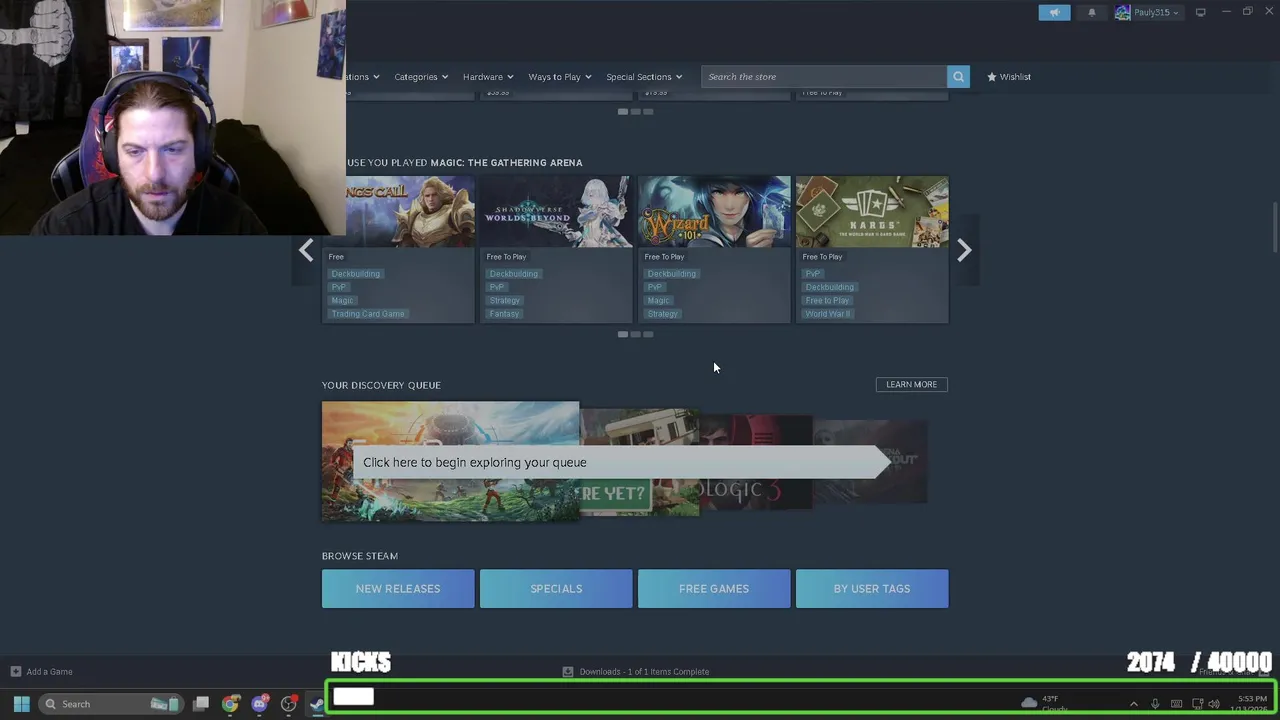Open Task View on the taskbar
The image size is (1280, 720).
201,704
